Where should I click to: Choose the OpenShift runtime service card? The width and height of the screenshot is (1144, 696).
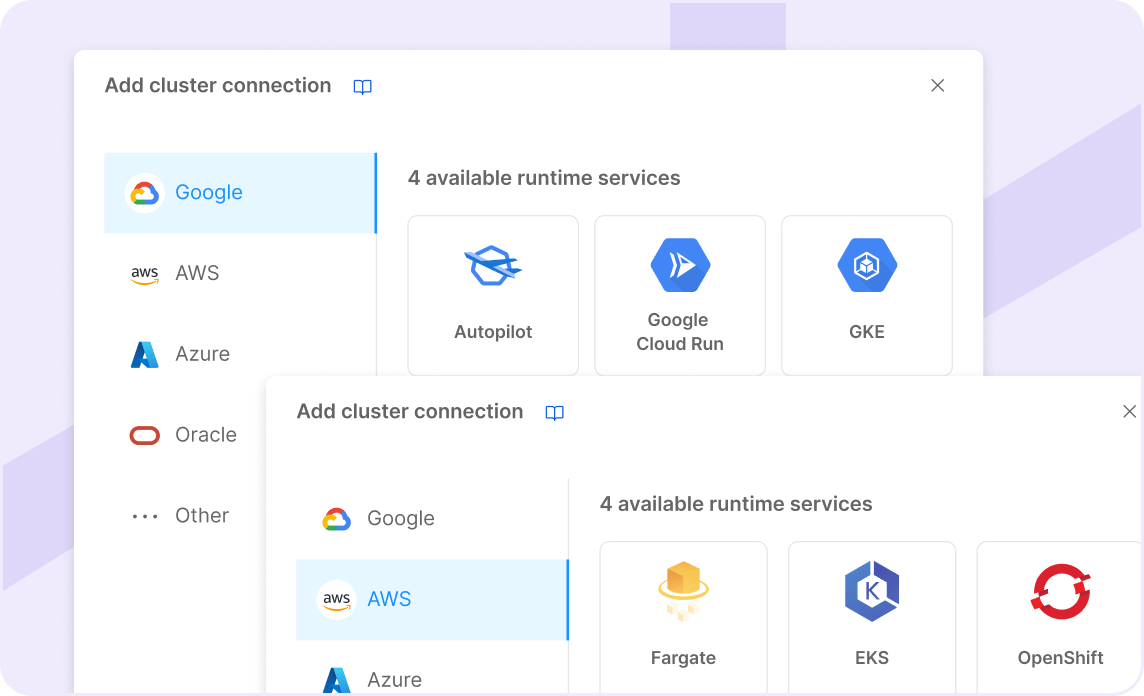pyautogui.click(x=1059, y=617)
